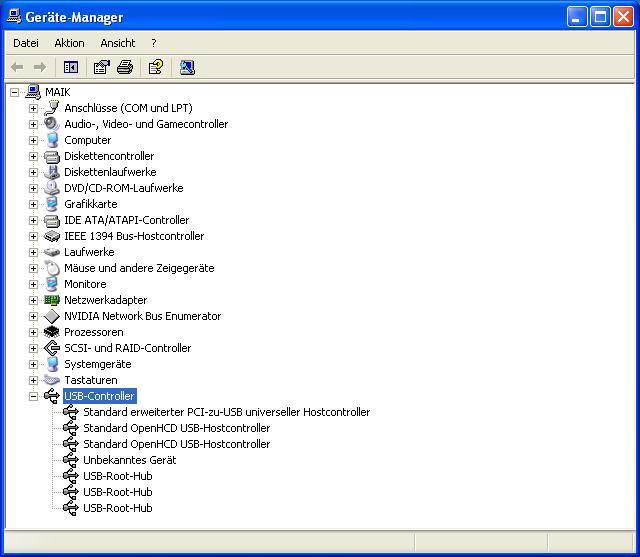Click the NVIDIA Network Bus Enumerator icon
640x557 pixels.
pos(52,316)
